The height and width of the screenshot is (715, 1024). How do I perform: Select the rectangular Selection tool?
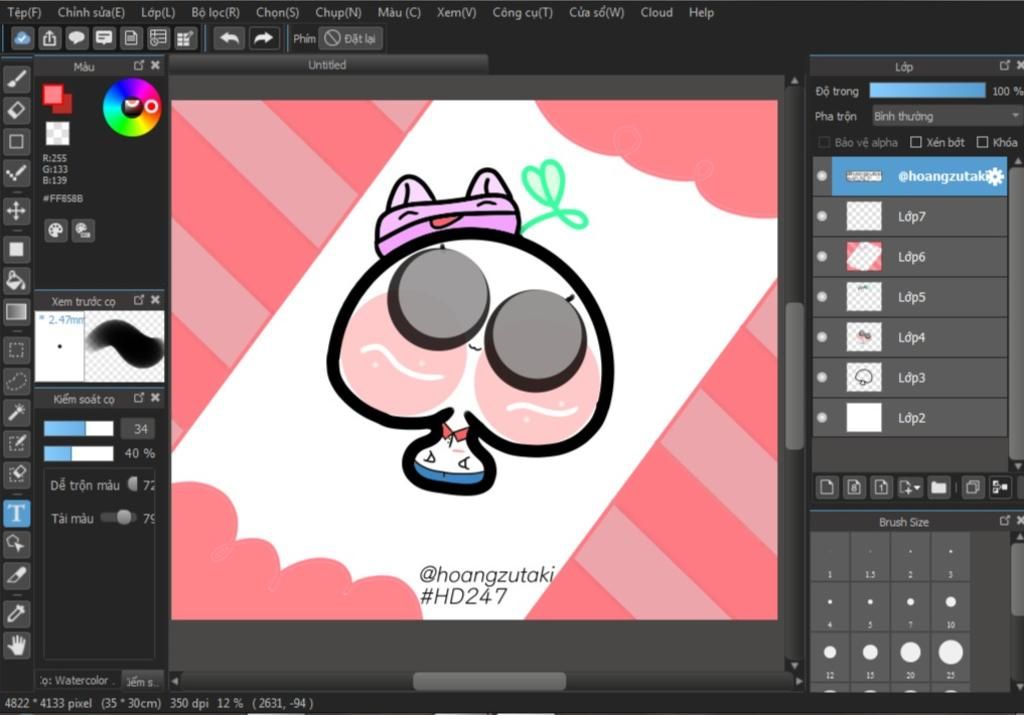16,351
